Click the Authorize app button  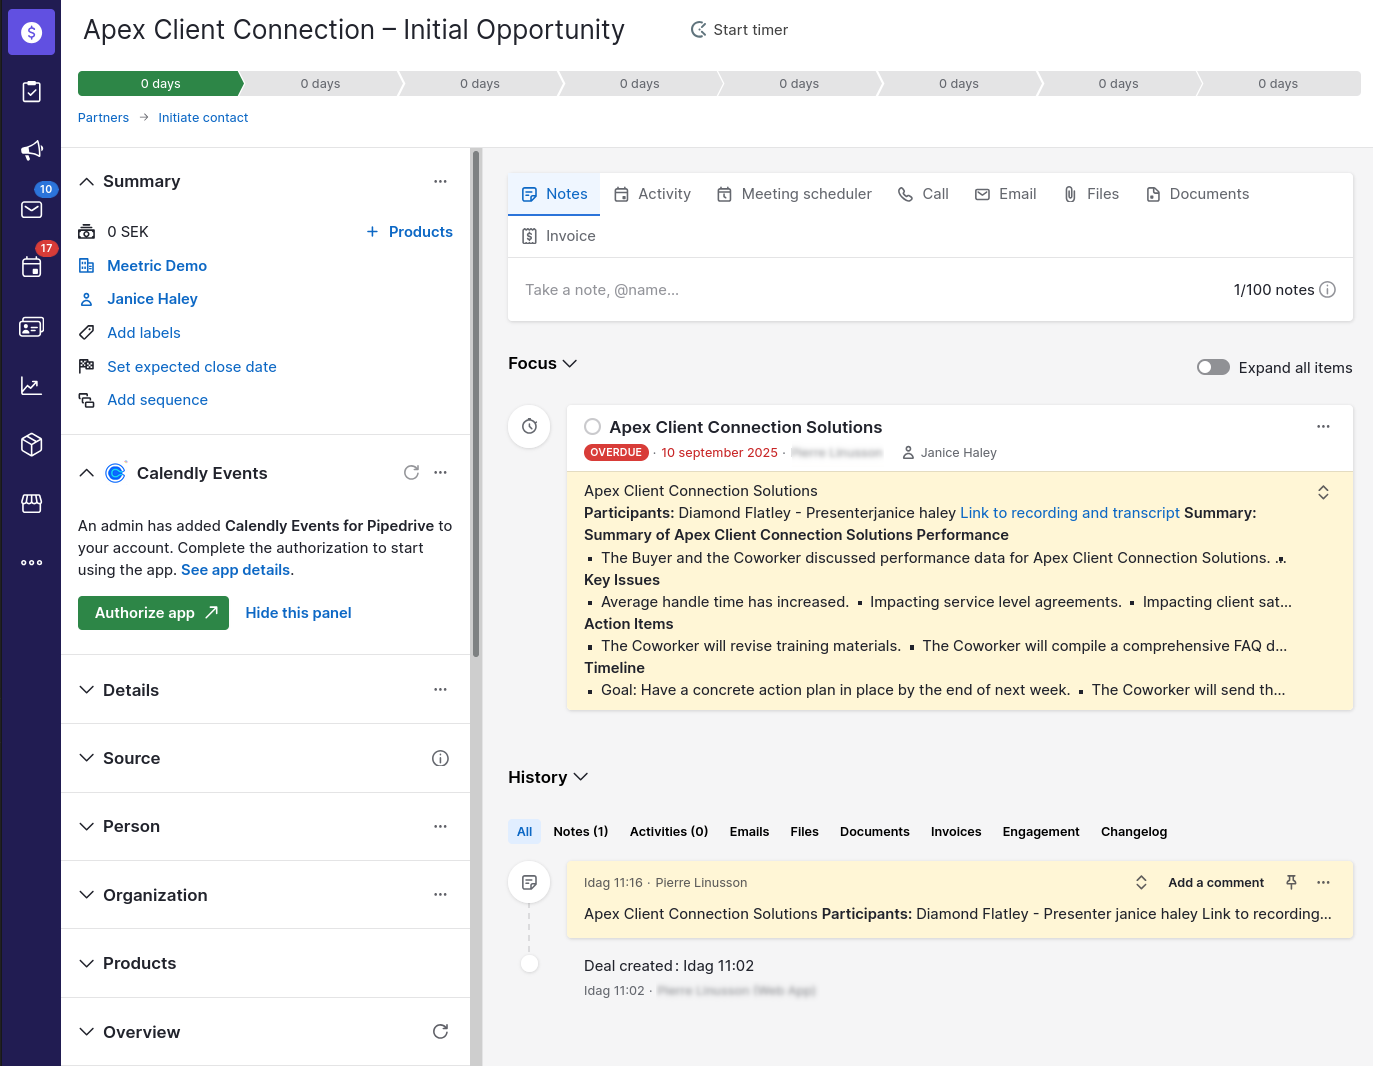coord(153,613)
